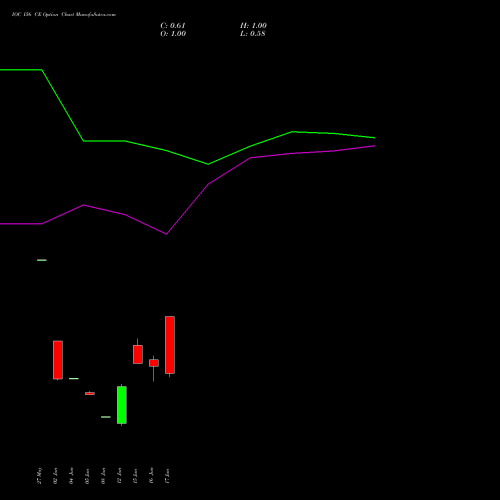The image size is (500, 500).
Task: Select the 12 Jun date label
Action: (x=119, y=476)
